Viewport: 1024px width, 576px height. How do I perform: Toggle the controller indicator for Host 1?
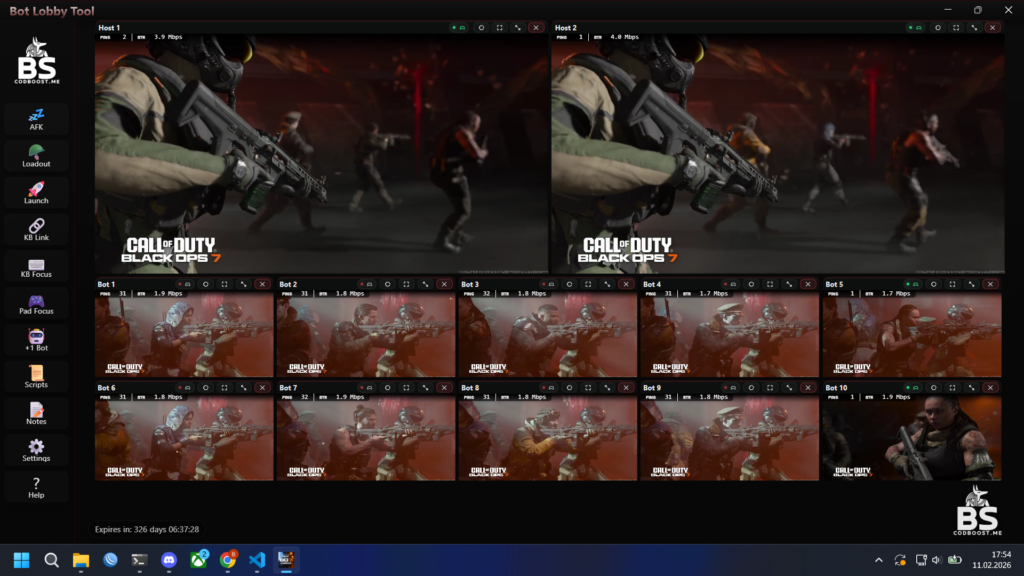[x=458, y=28]
